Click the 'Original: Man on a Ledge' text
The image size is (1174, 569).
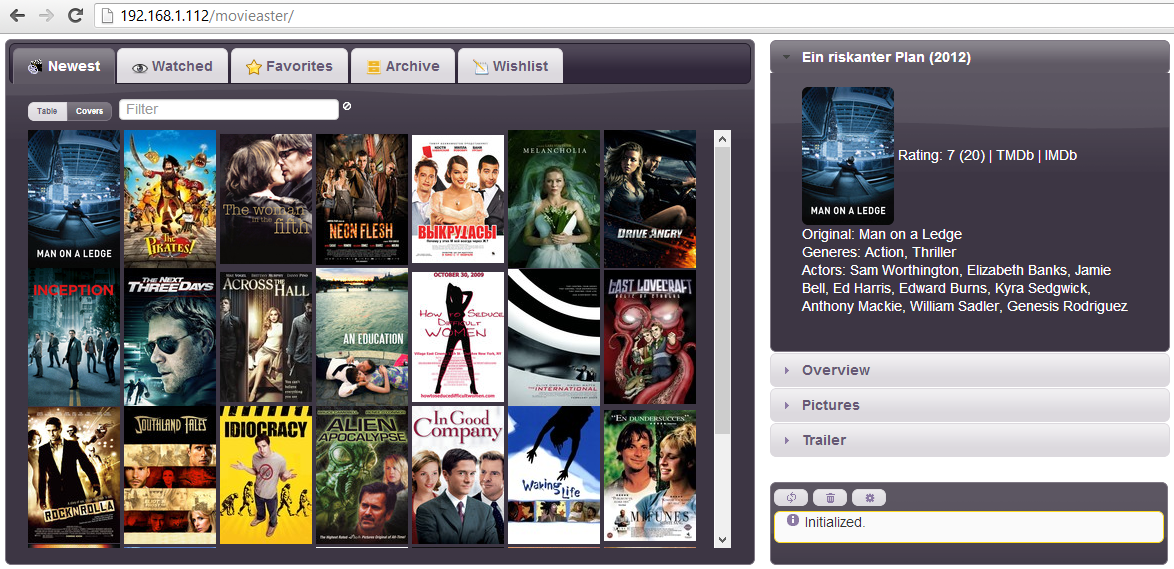(882, 234)
